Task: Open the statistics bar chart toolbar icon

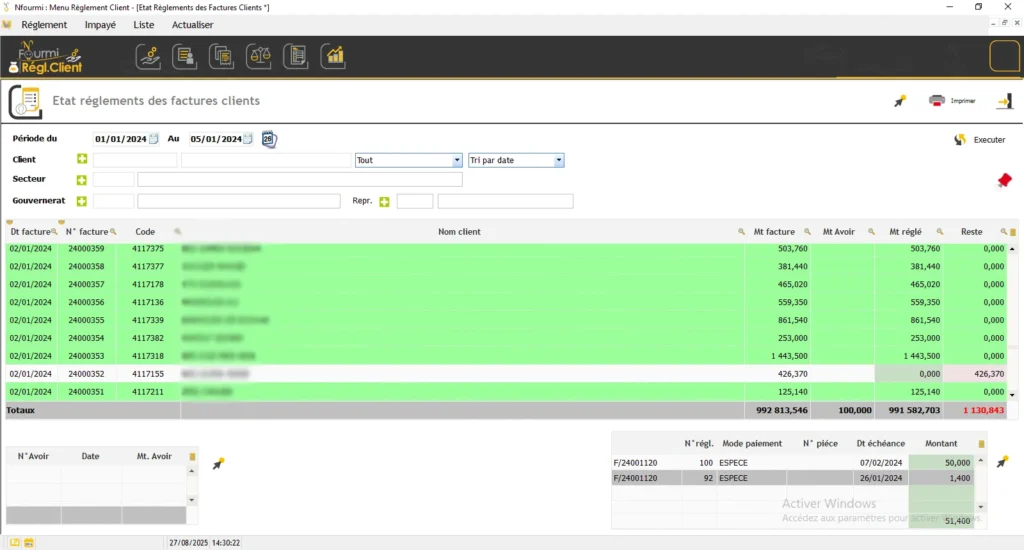Action: coord(334,57)
